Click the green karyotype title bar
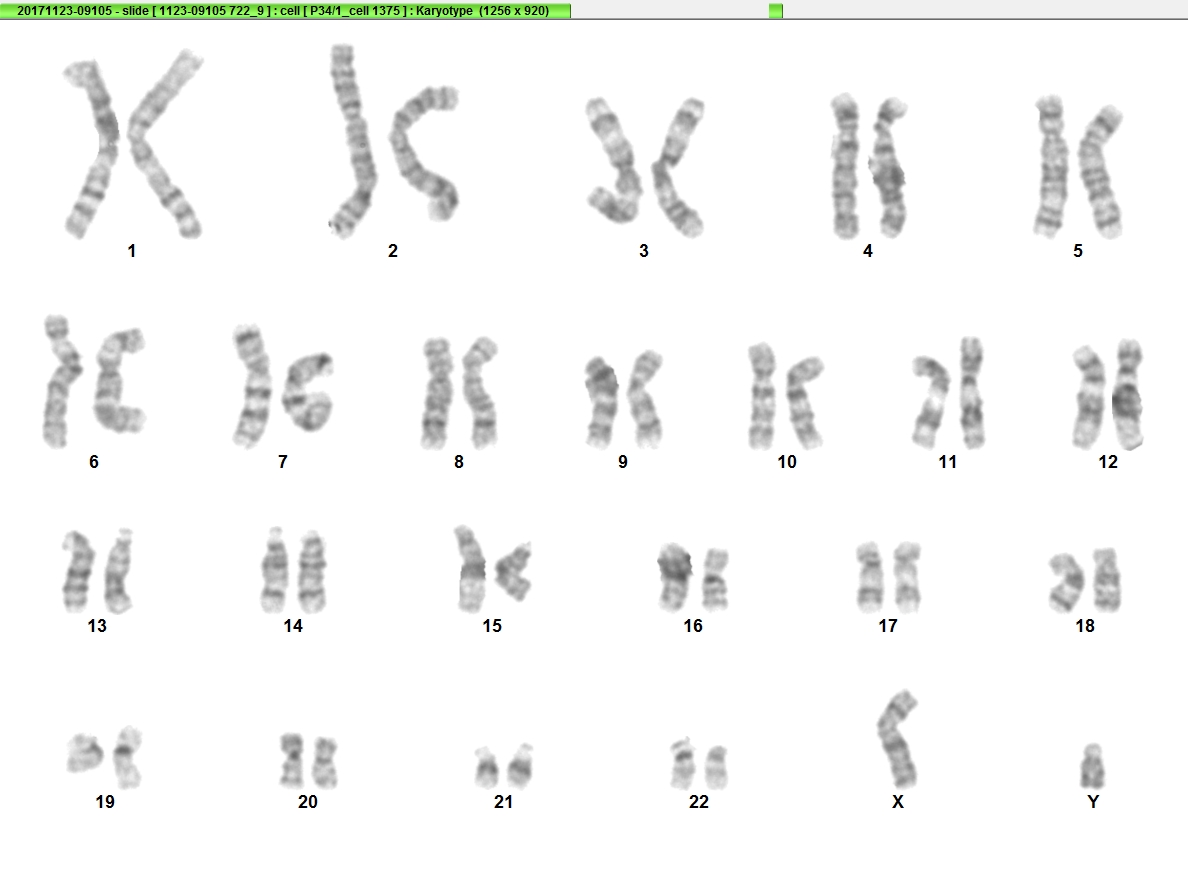This screenshot has height=869, width=1188. 285,11
